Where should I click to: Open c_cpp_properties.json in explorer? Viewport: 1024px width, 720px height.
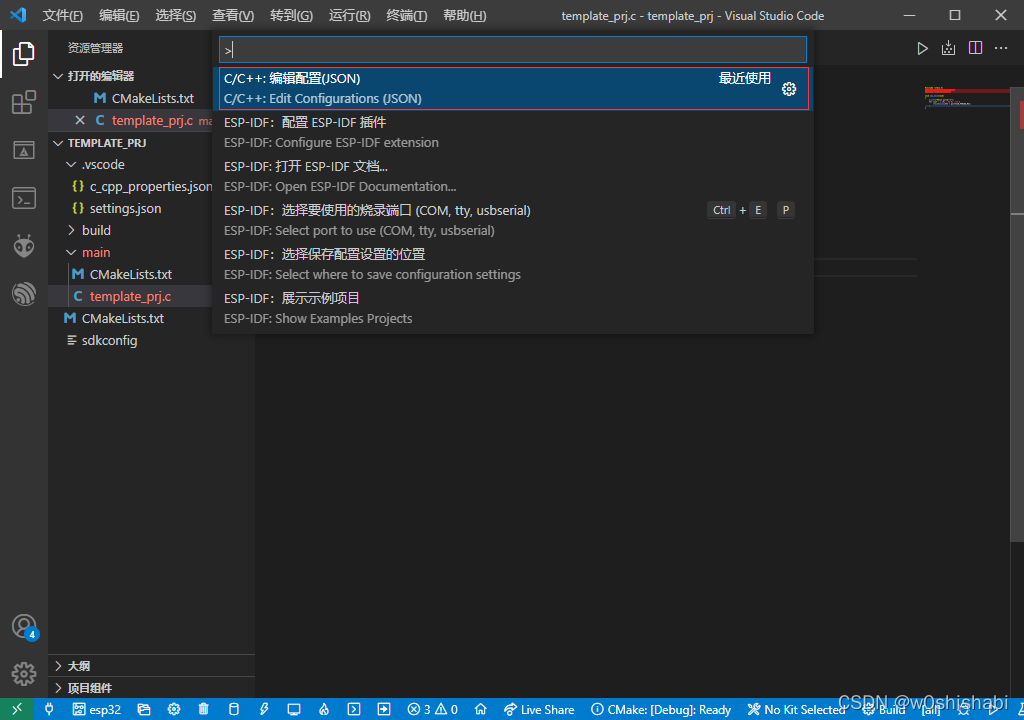click(142, 186)
